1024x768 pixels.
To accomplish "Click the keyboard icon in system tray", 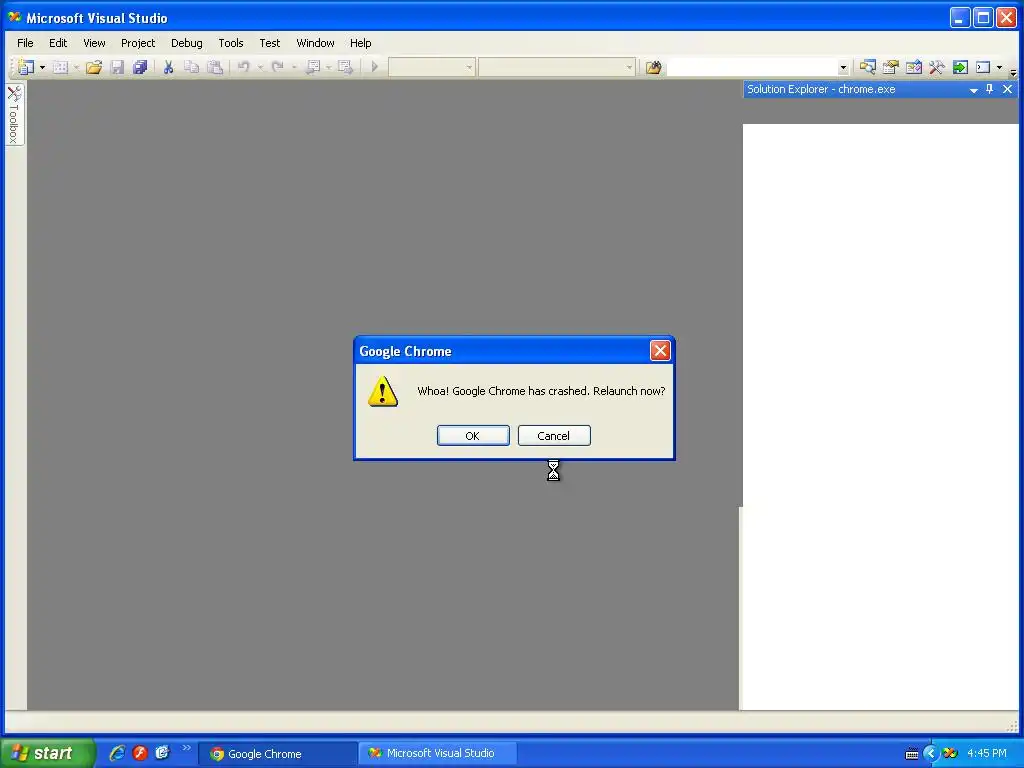I will [x=912, y=754].
